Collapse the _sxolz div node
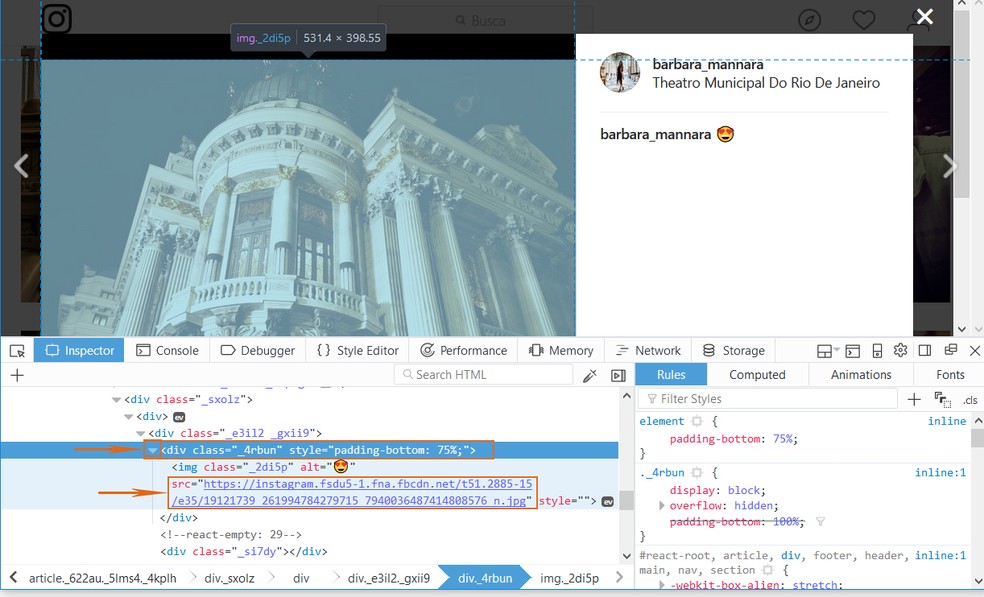 [117, 400]
